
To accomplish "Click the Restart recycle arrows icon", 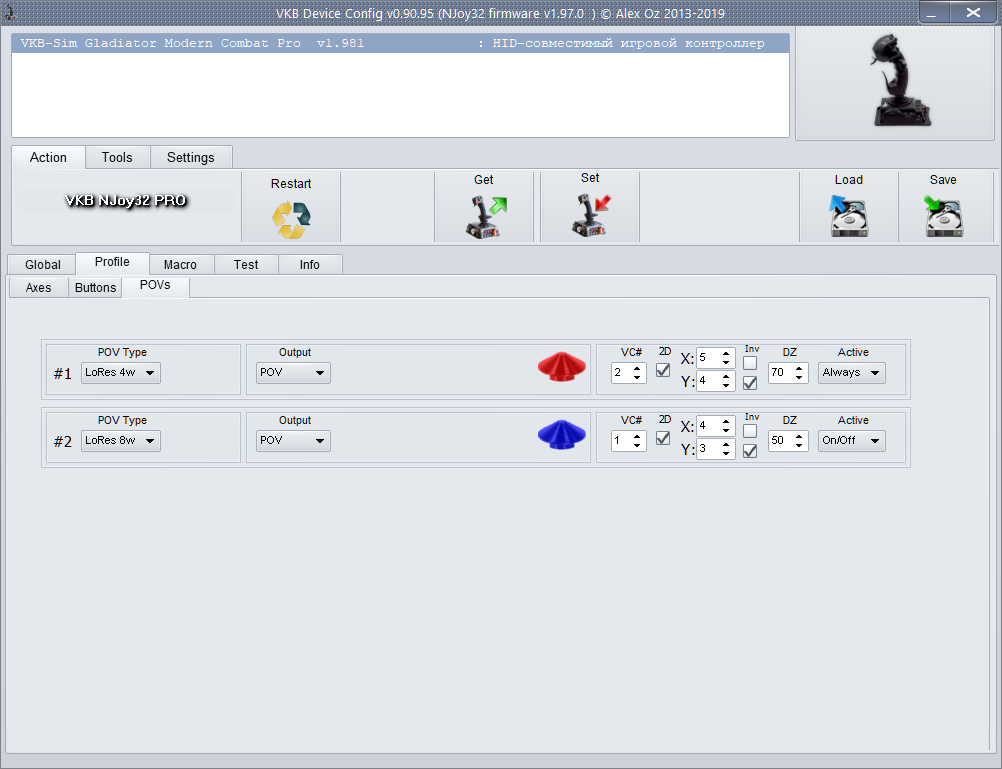I will click(291, 219).
